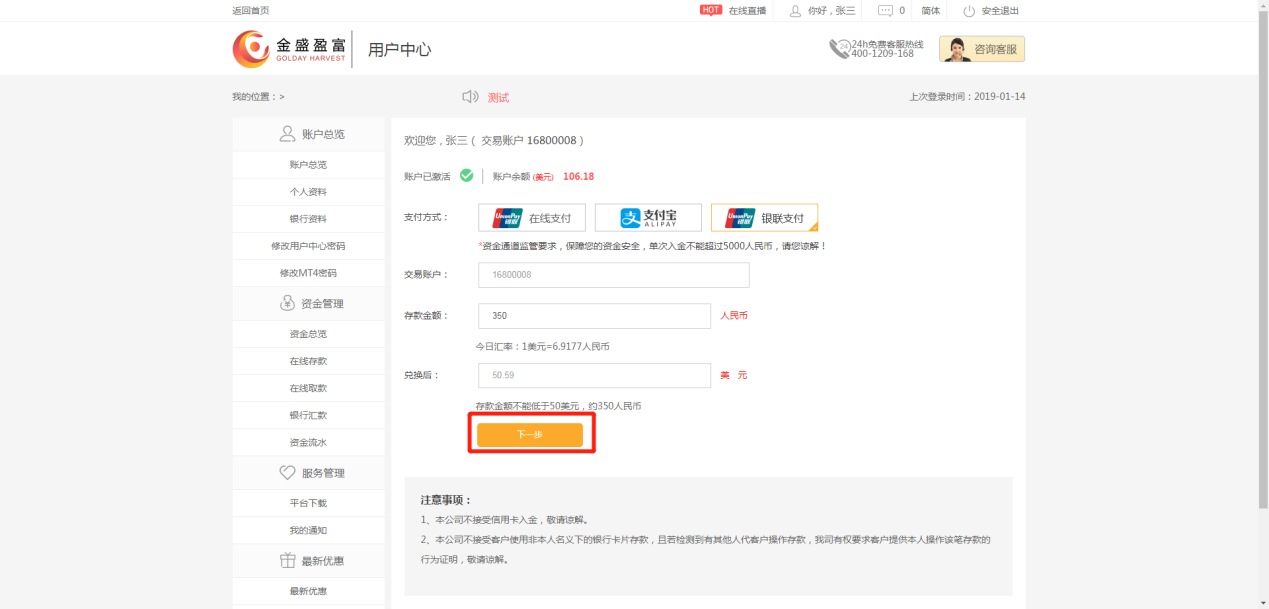Click the 账户总览 section person icon

pos(287,134)
